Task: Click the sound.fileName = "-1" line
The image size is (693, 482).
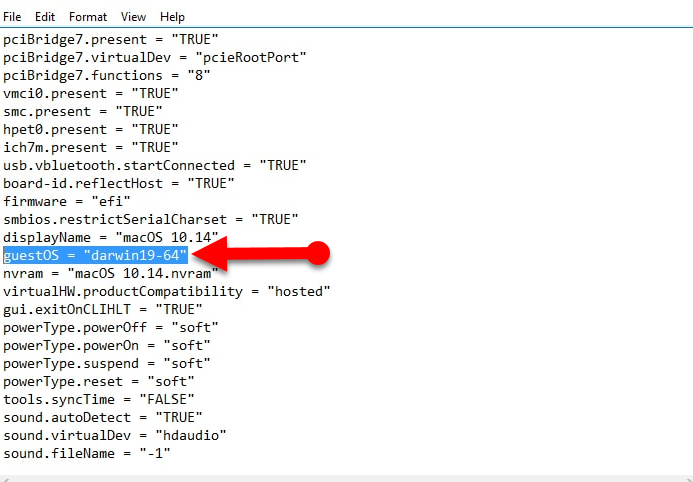Action: pos(87,453)
